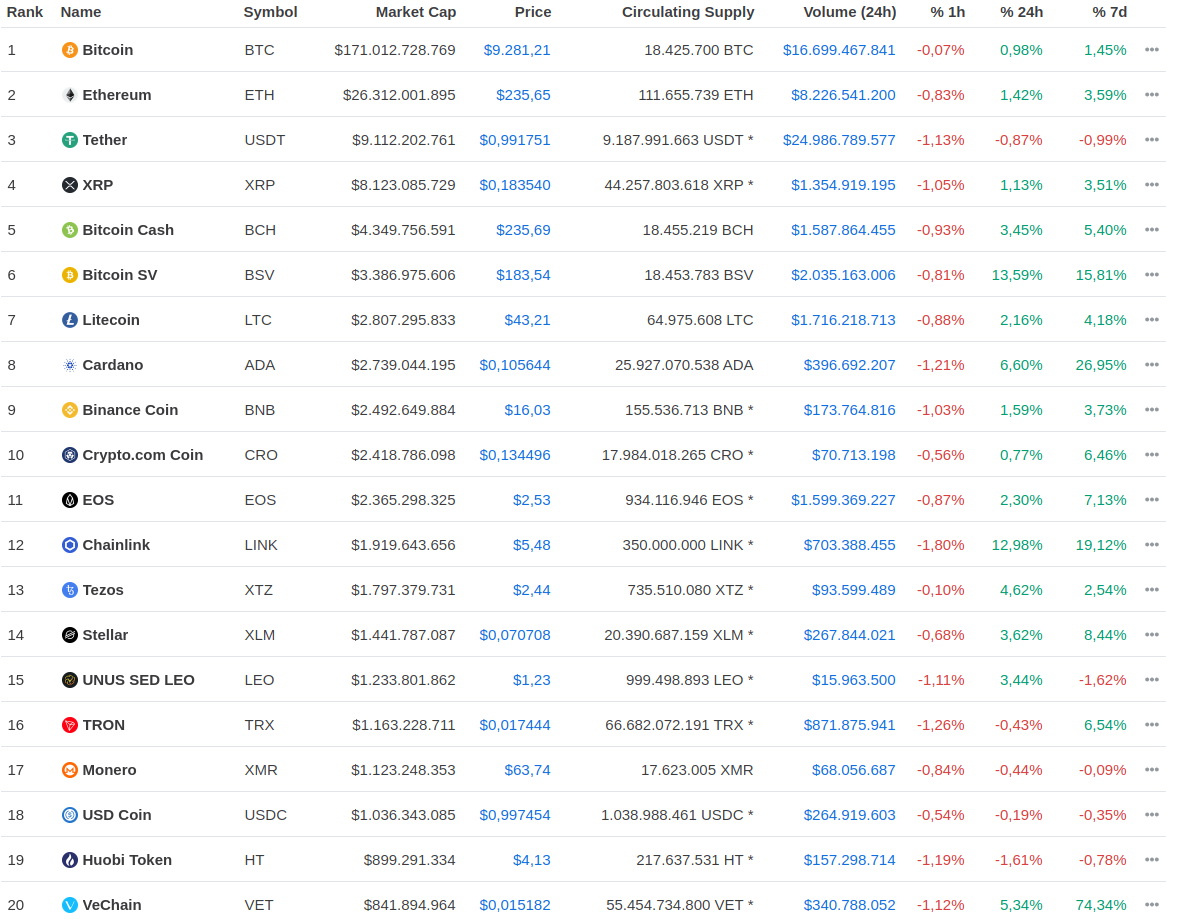Sort table by Volume (24h) header
This screenshot has width=1183, height=923.
click(850, 12)
